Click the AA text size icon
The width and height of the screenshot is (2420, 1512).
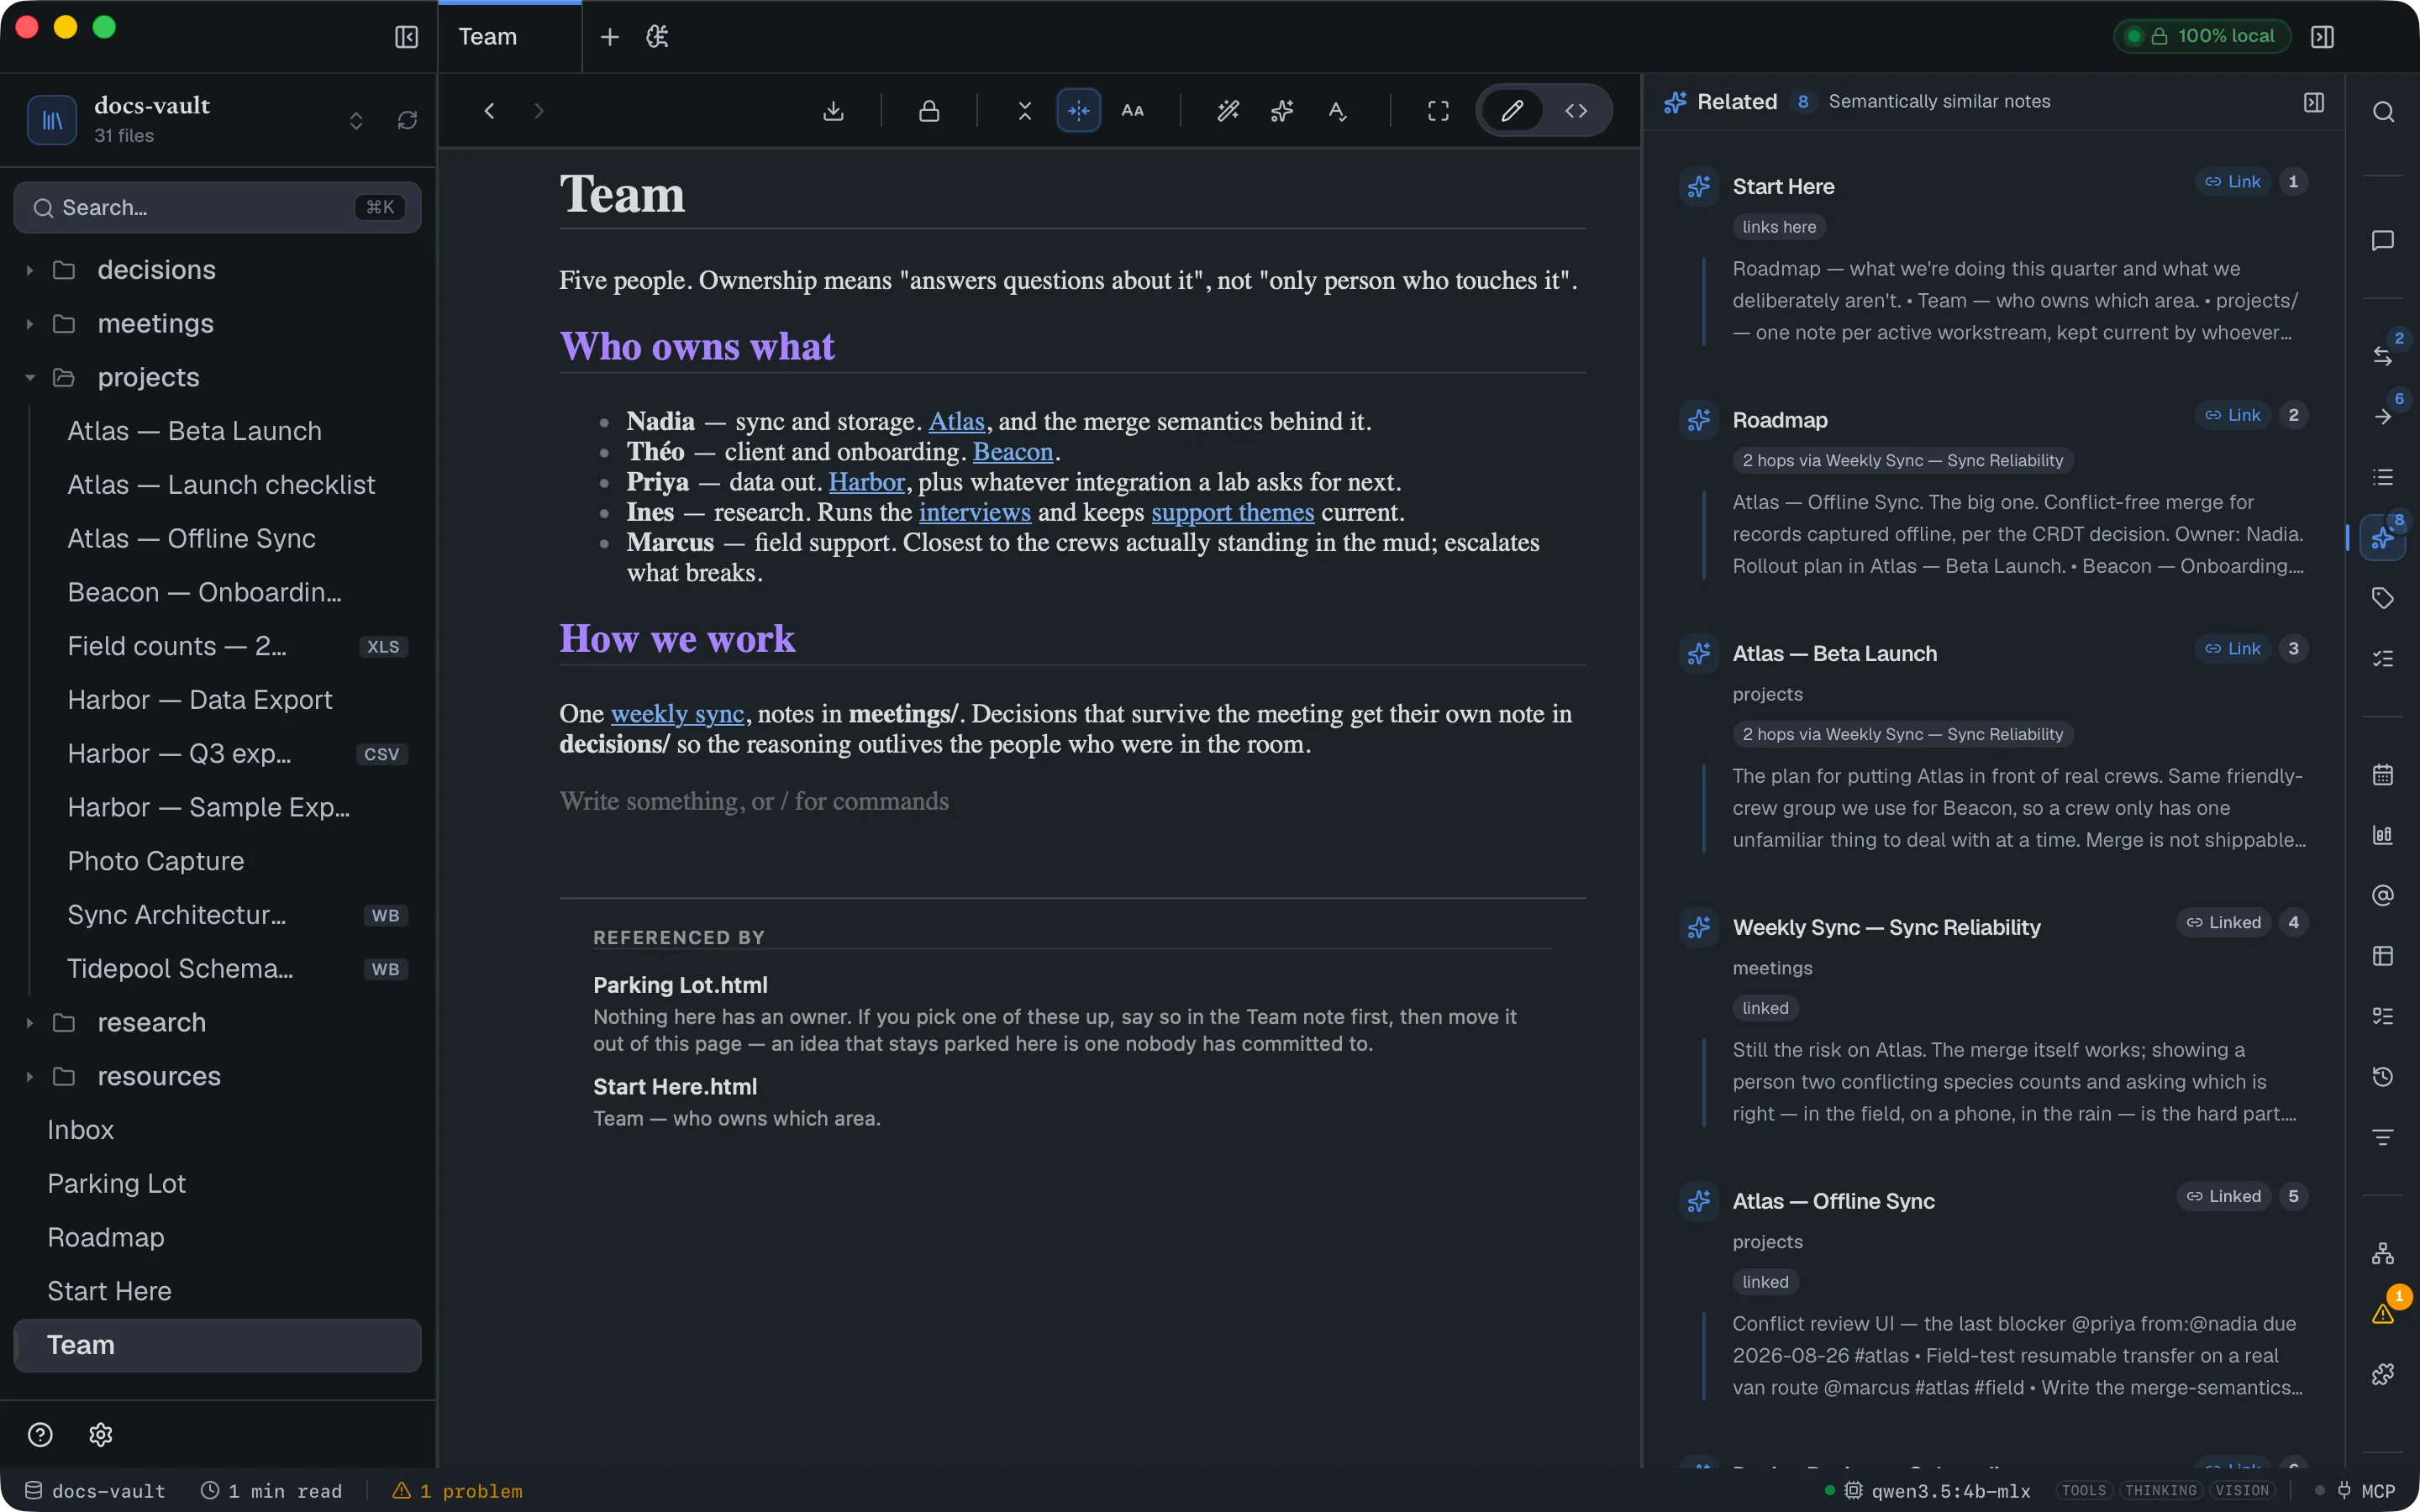1132,111
